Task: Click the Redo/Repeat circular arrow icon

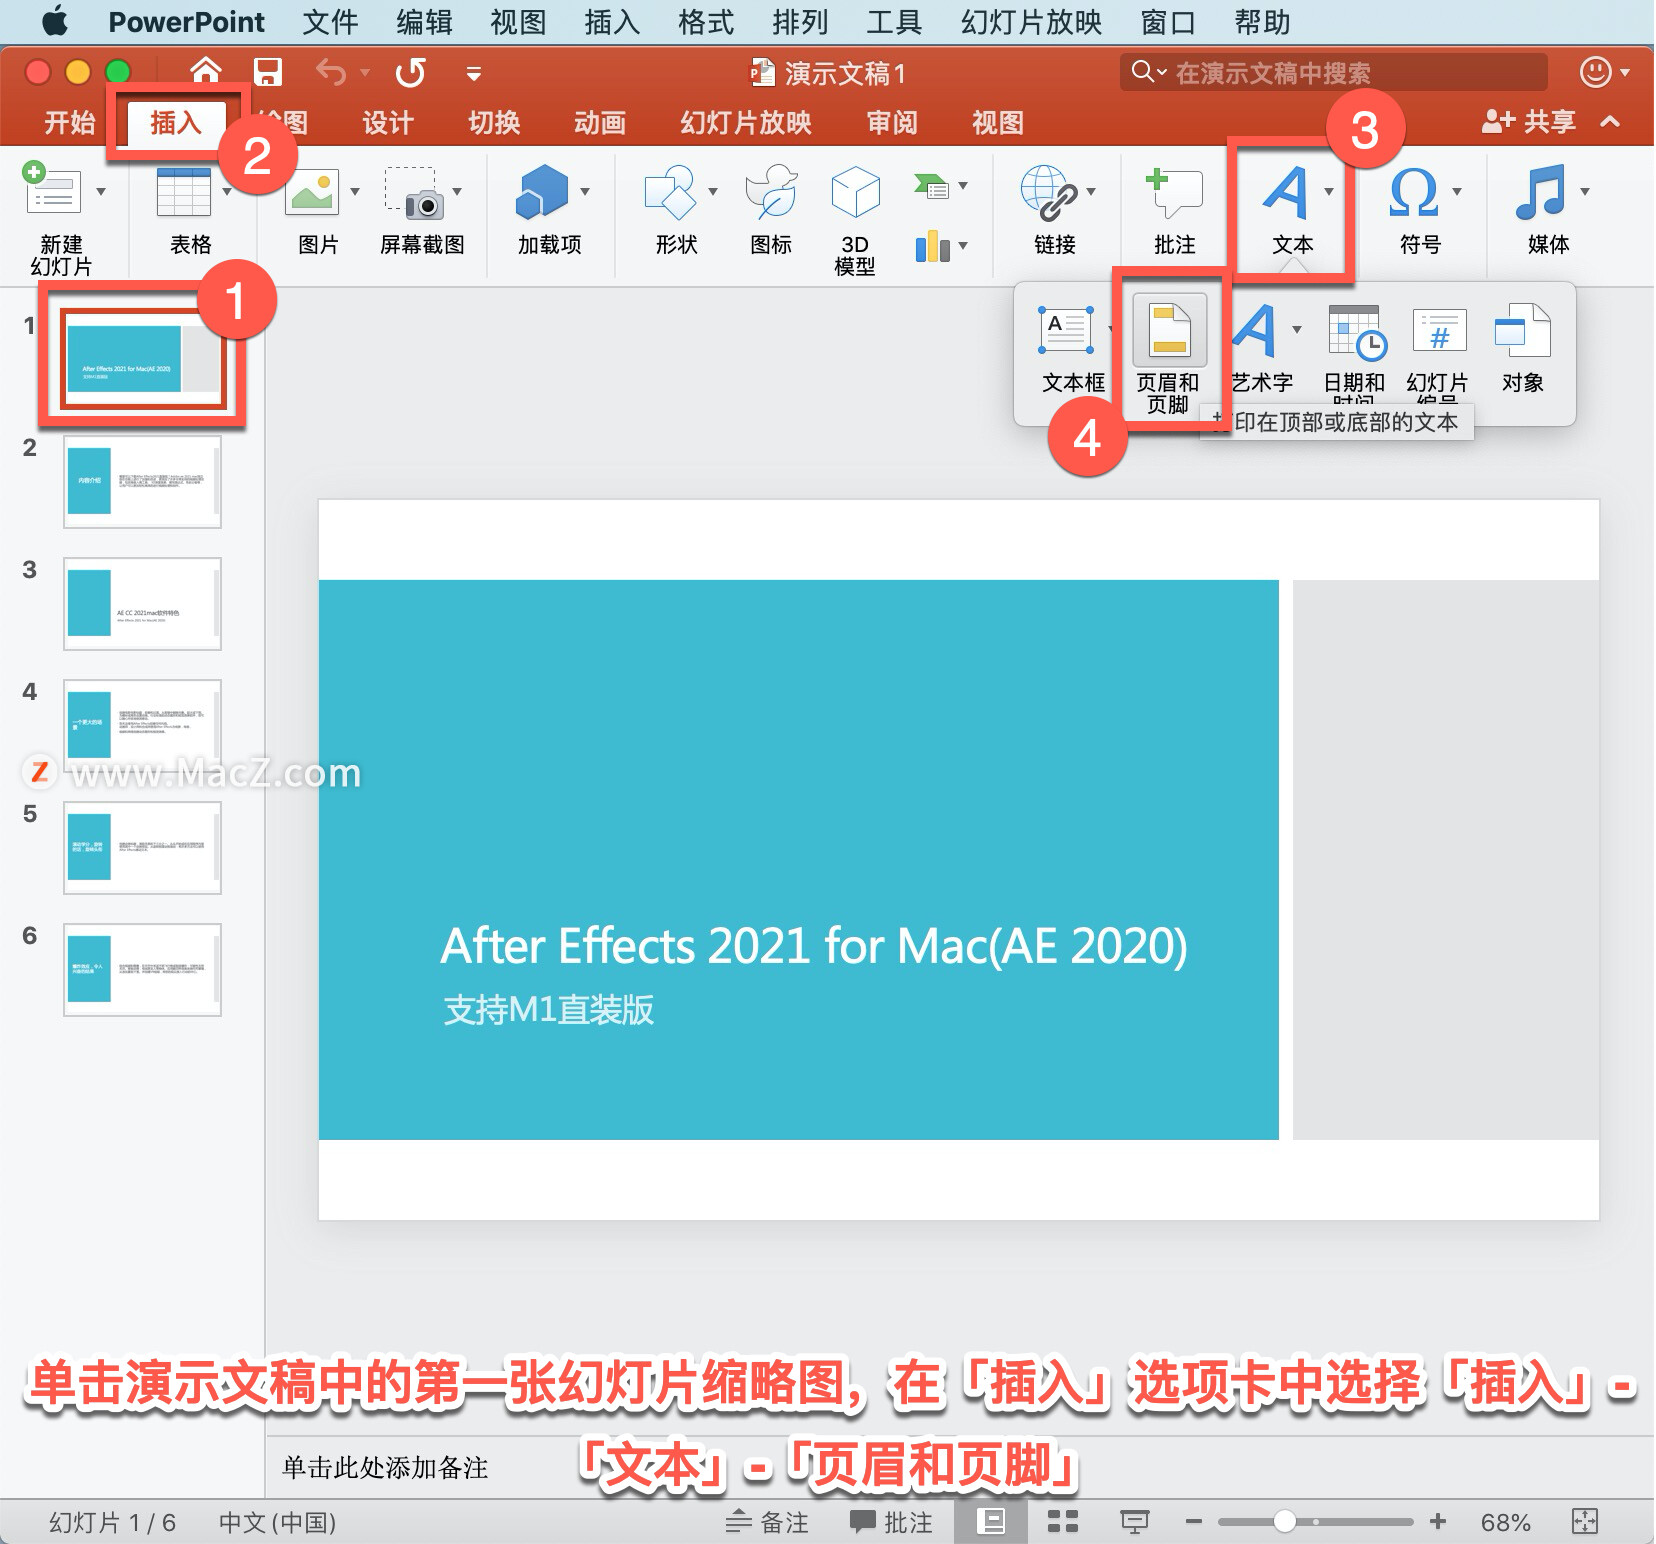Action: [x=410, y=72]
